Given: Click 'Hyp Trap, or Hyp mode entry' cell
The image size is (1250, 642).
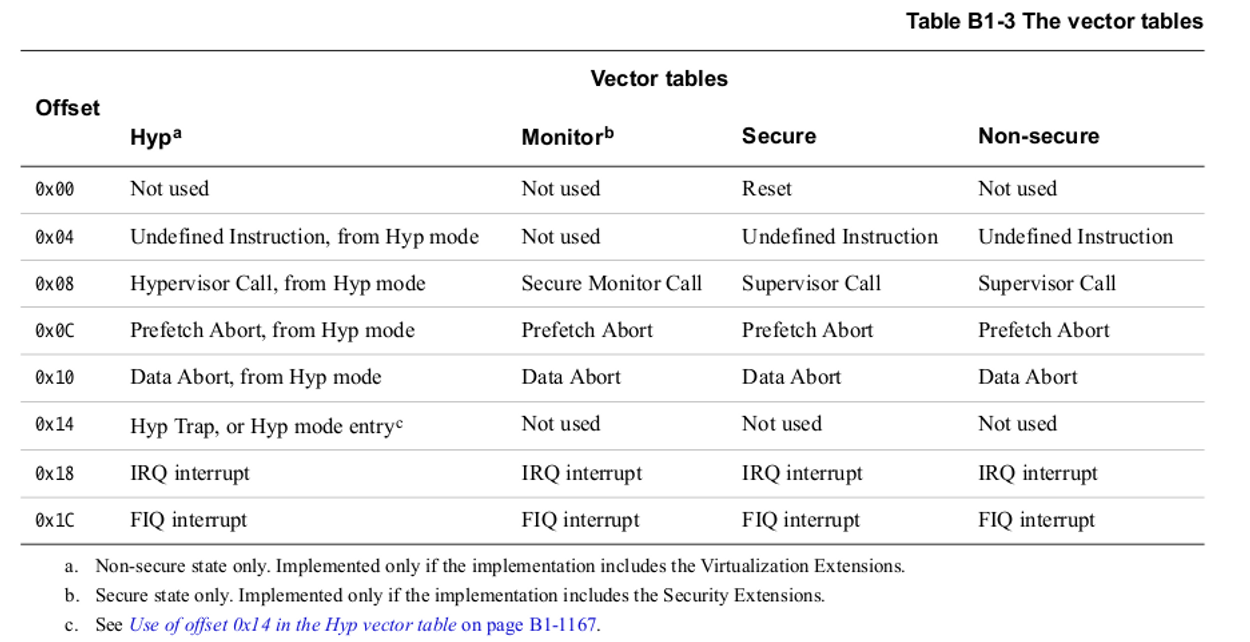Looking at the screenshot, I should coord(266,426).
